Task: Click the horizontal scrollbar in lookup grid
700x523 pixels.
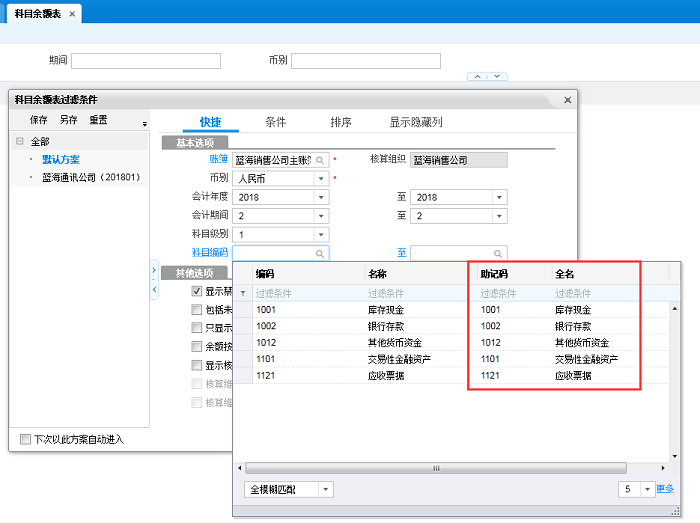Action: 435,468
